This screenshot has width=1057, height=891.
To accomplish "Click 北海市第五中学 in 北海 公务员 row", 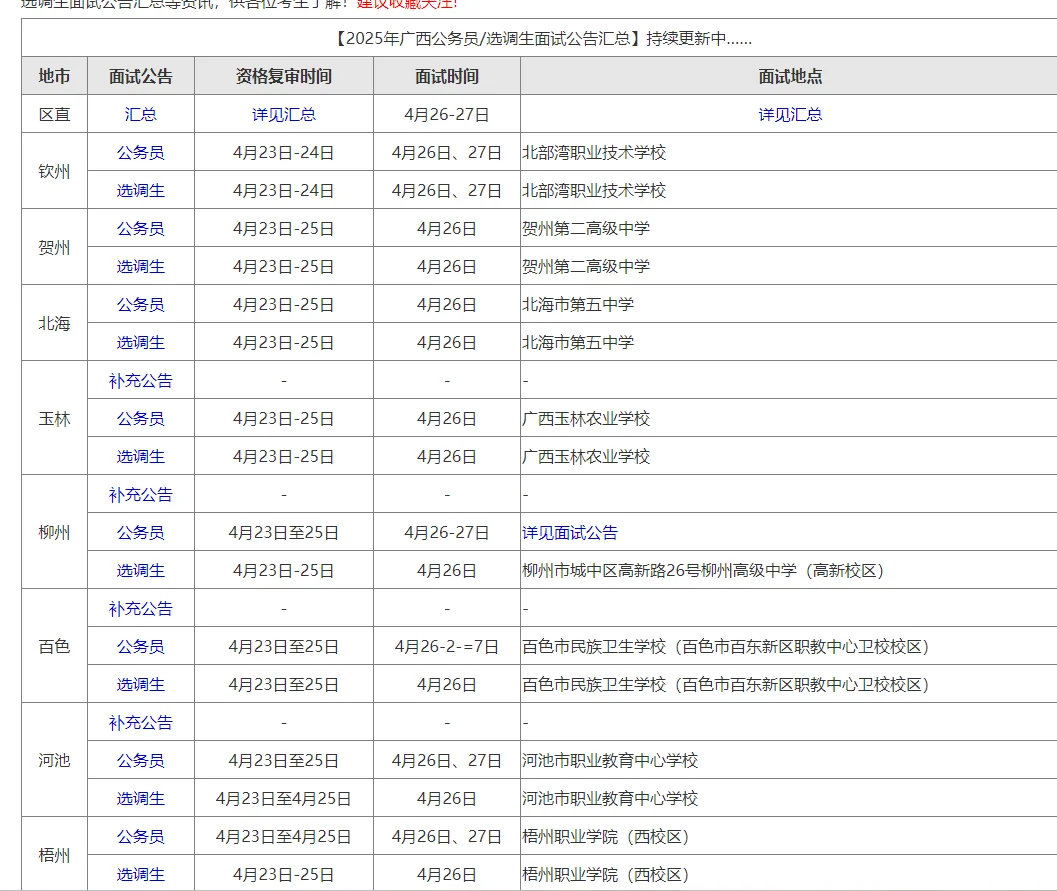I will click(578, 305).
